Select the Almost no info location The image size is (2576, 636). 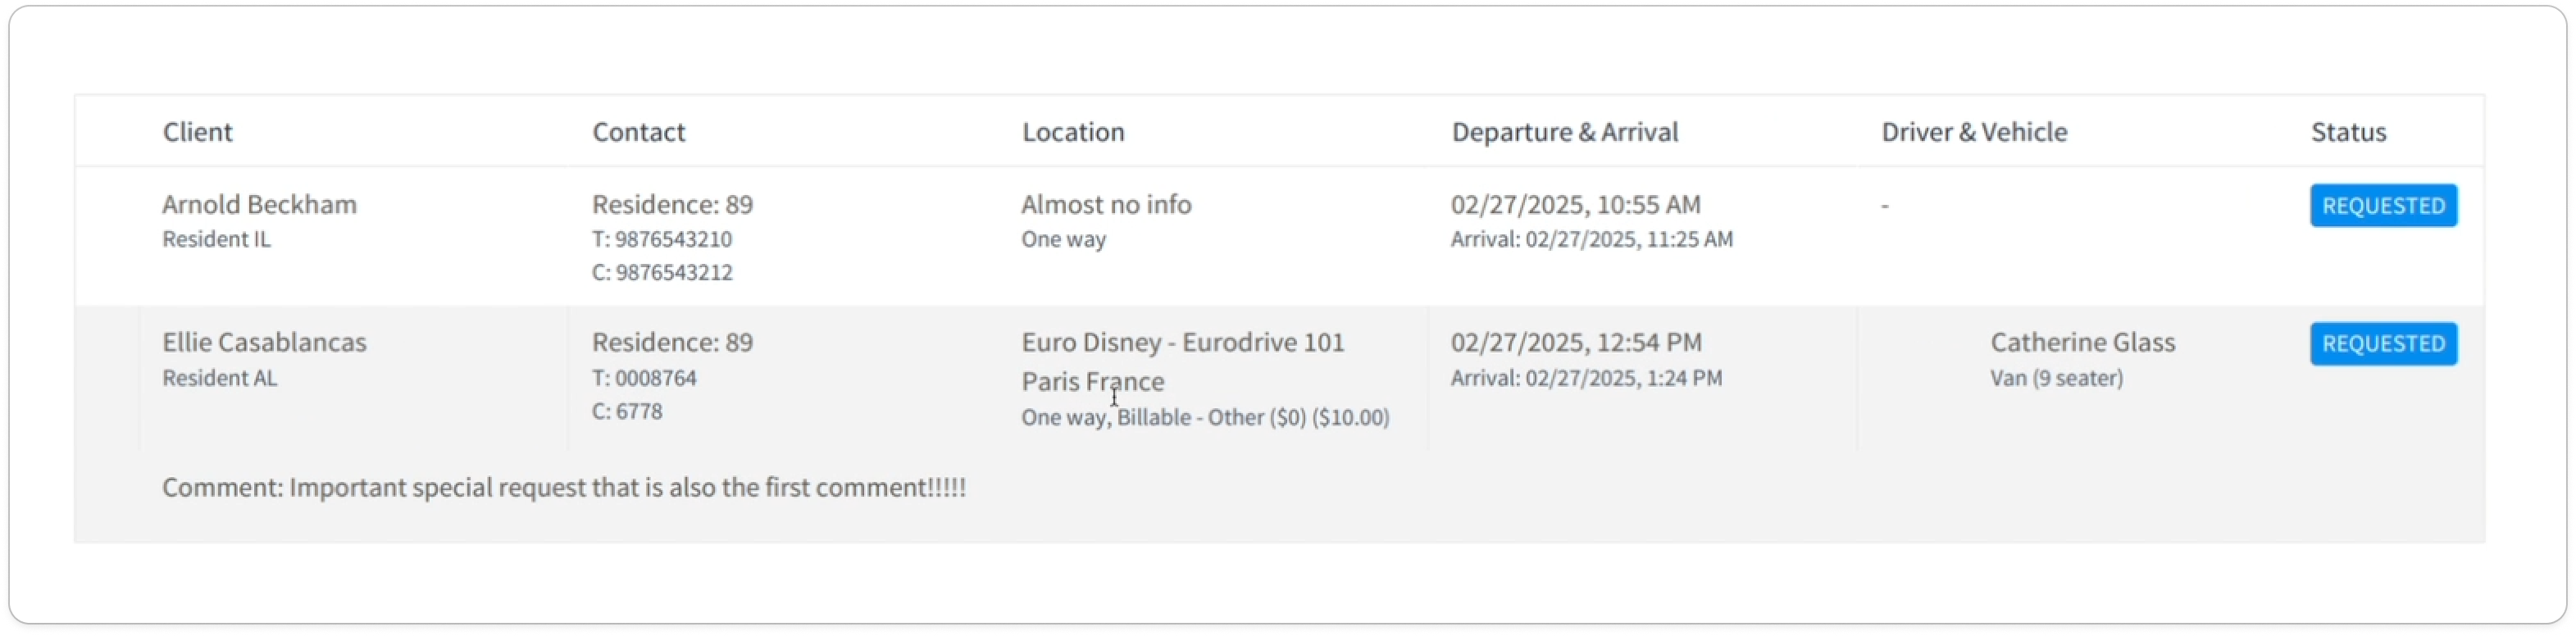pyautogui.click(x=1105, y=204)
